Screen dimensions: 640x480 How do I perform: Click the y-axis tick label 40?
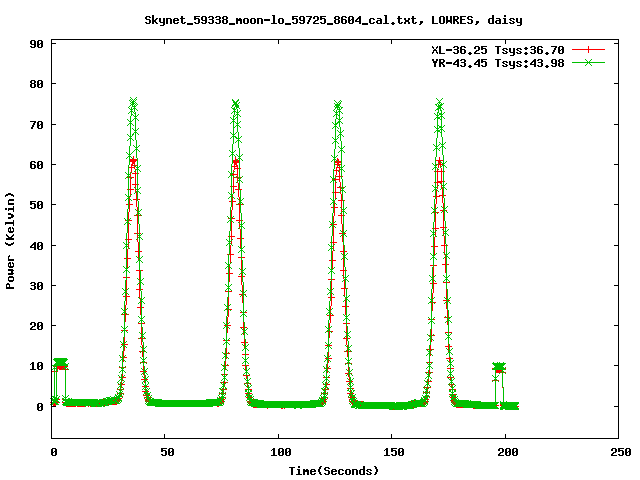pos(36,246)
